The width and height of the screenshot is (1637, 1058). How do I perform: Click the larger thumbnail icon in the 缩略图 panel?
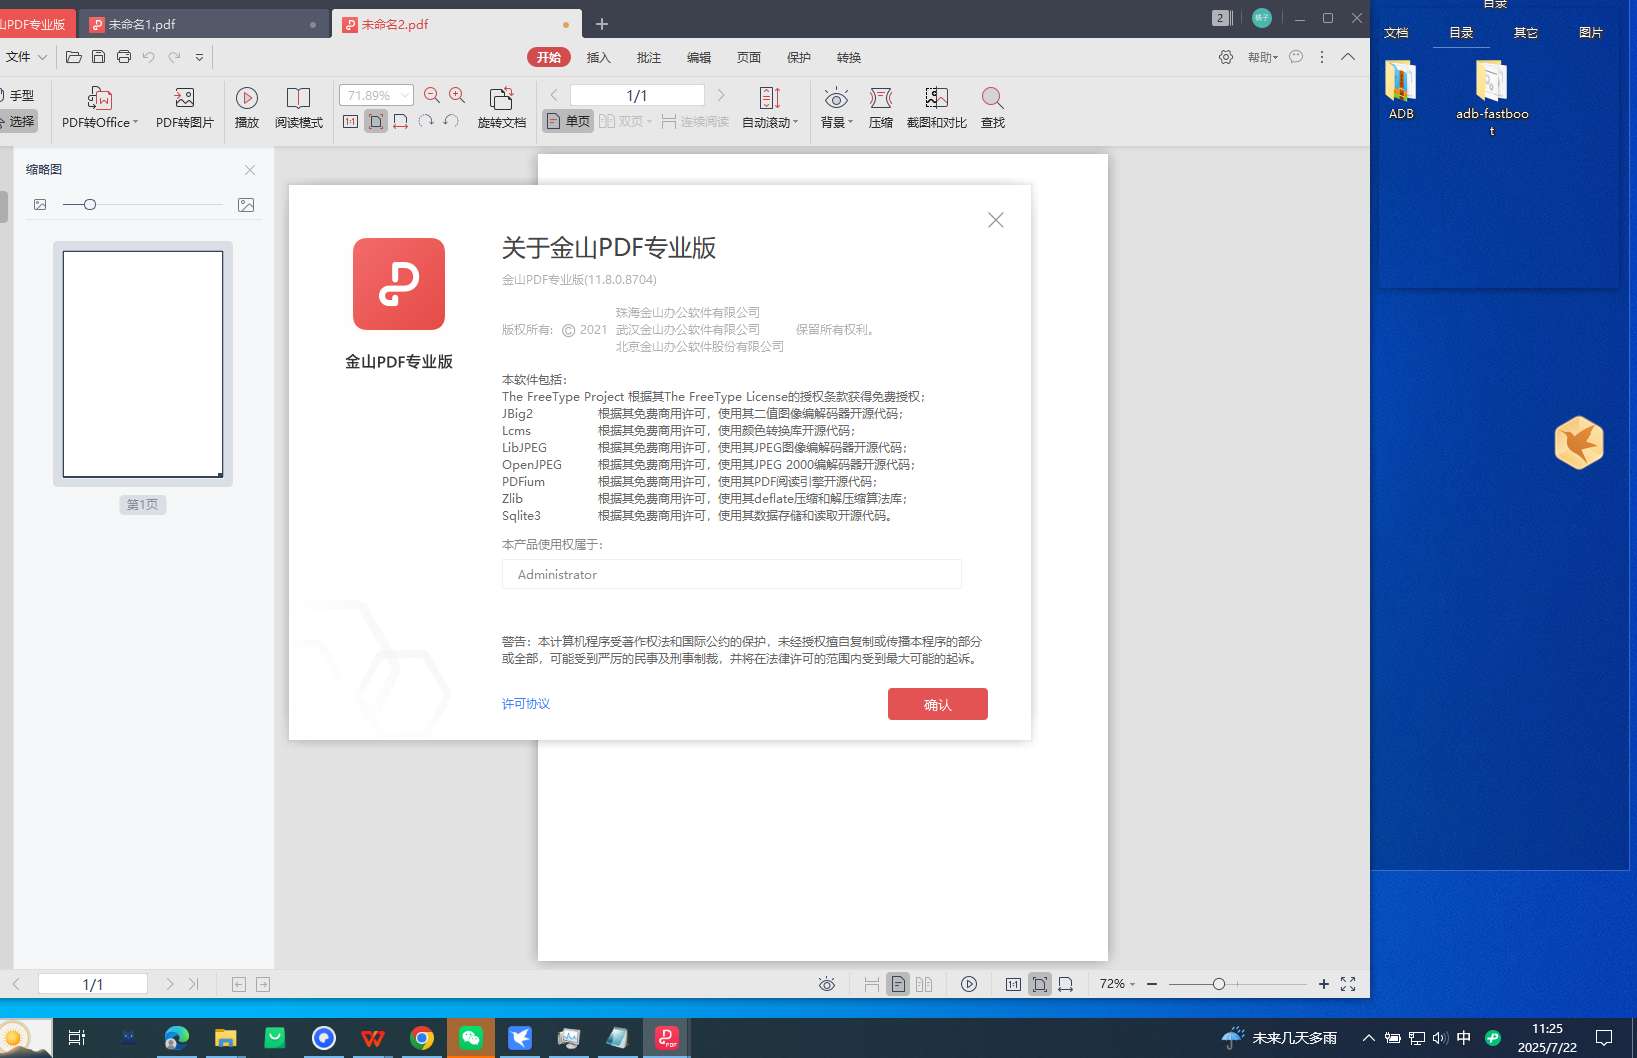coord(246,205)
